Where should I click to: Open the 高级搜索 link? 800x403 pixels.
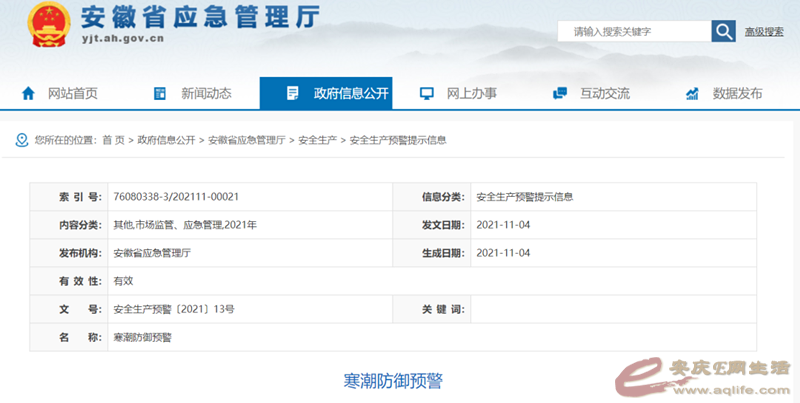tap(765, 32)
